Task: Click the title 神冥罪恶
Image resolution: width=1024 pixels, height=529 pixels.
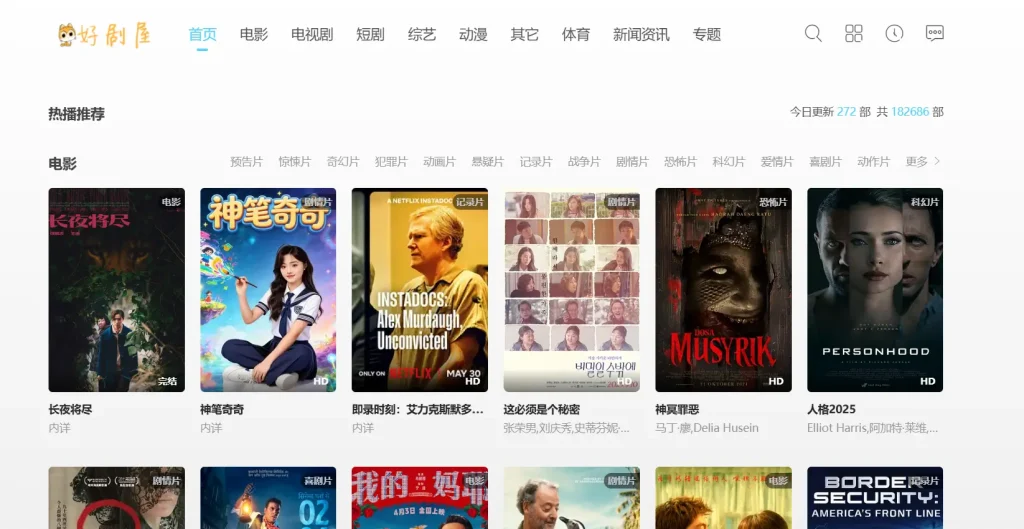Action: [677, 409]
